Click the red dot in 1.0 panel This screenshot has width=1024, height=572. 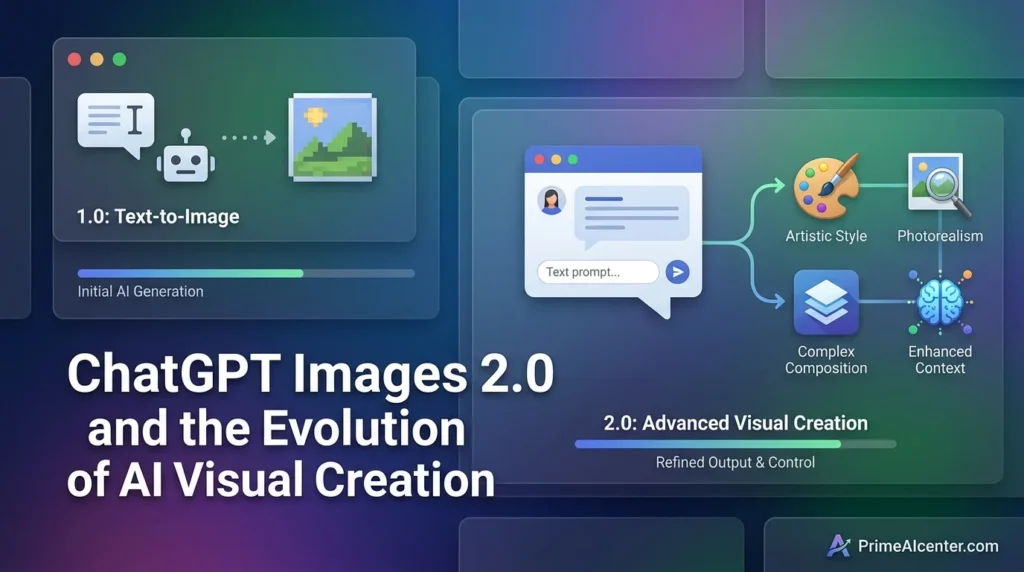[x=74, y=59]
